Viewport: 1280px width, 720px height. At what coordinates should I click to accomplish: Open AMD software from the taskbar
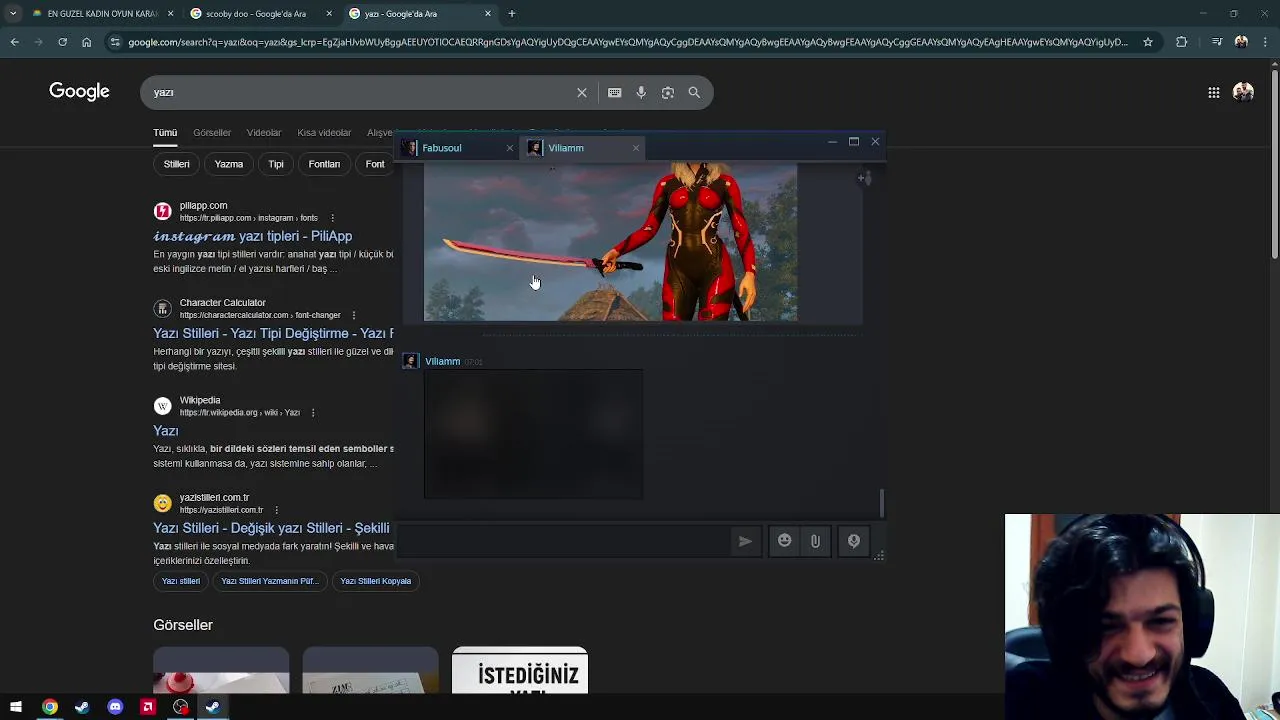pyautogui.click(x=148, y=707)
